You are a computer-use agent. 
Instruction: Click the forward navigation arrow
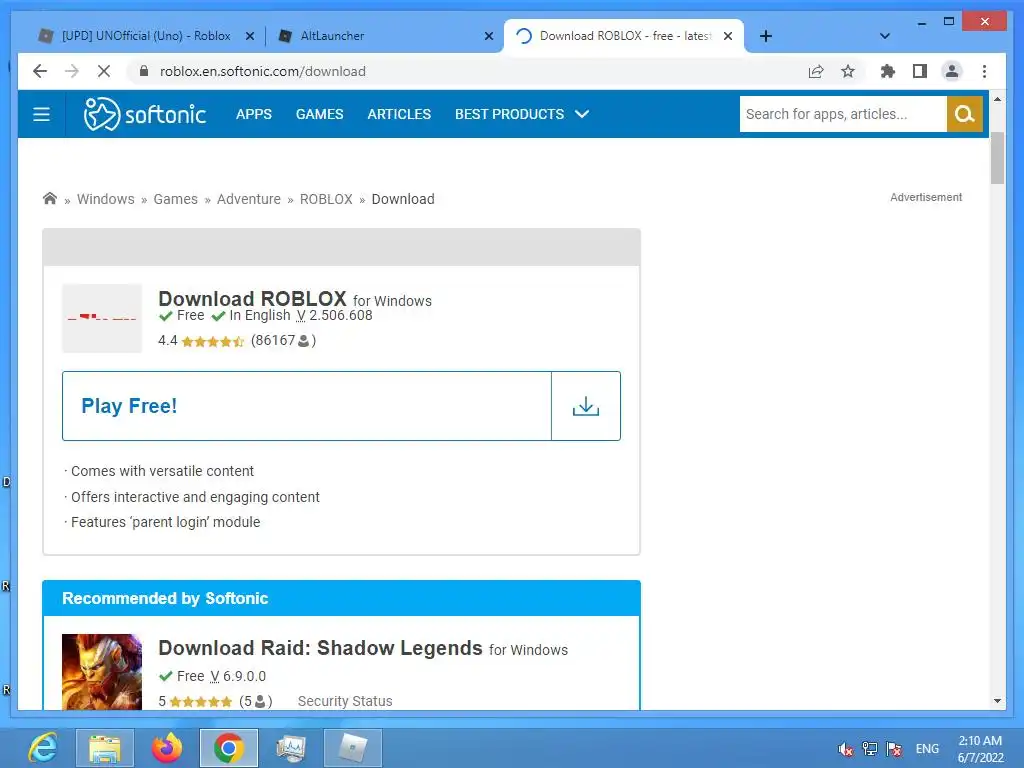pyautogui.click(x=72, y=71)
